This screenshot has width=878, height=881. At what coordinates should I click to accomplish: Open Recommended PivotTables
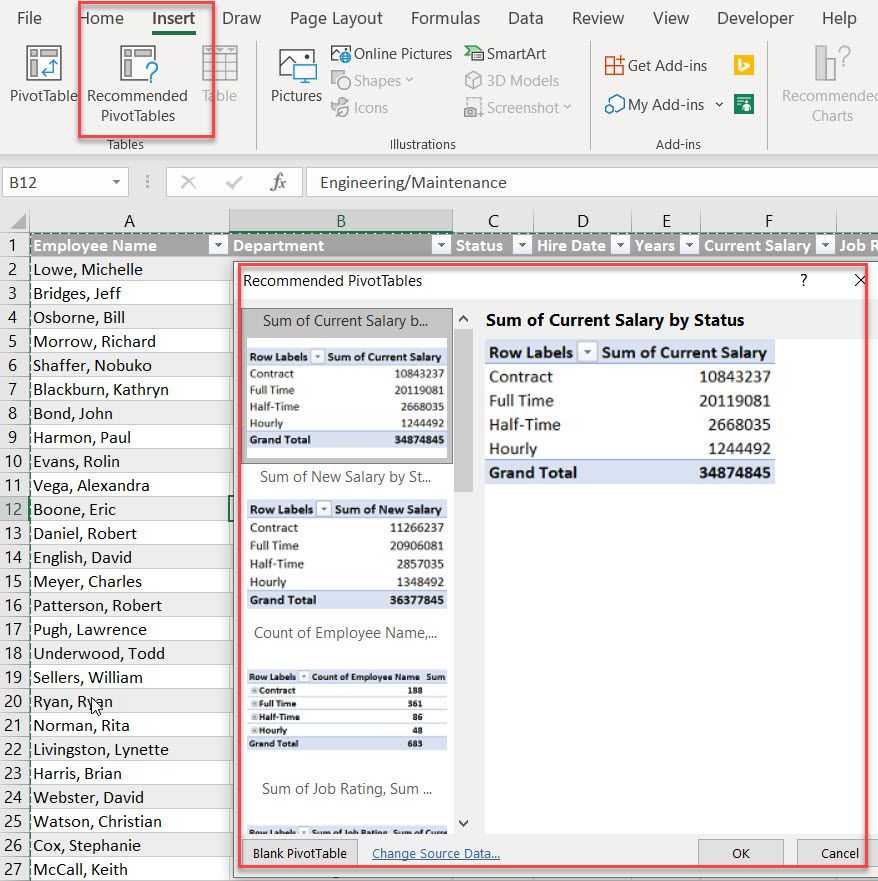tap(138, 84)
